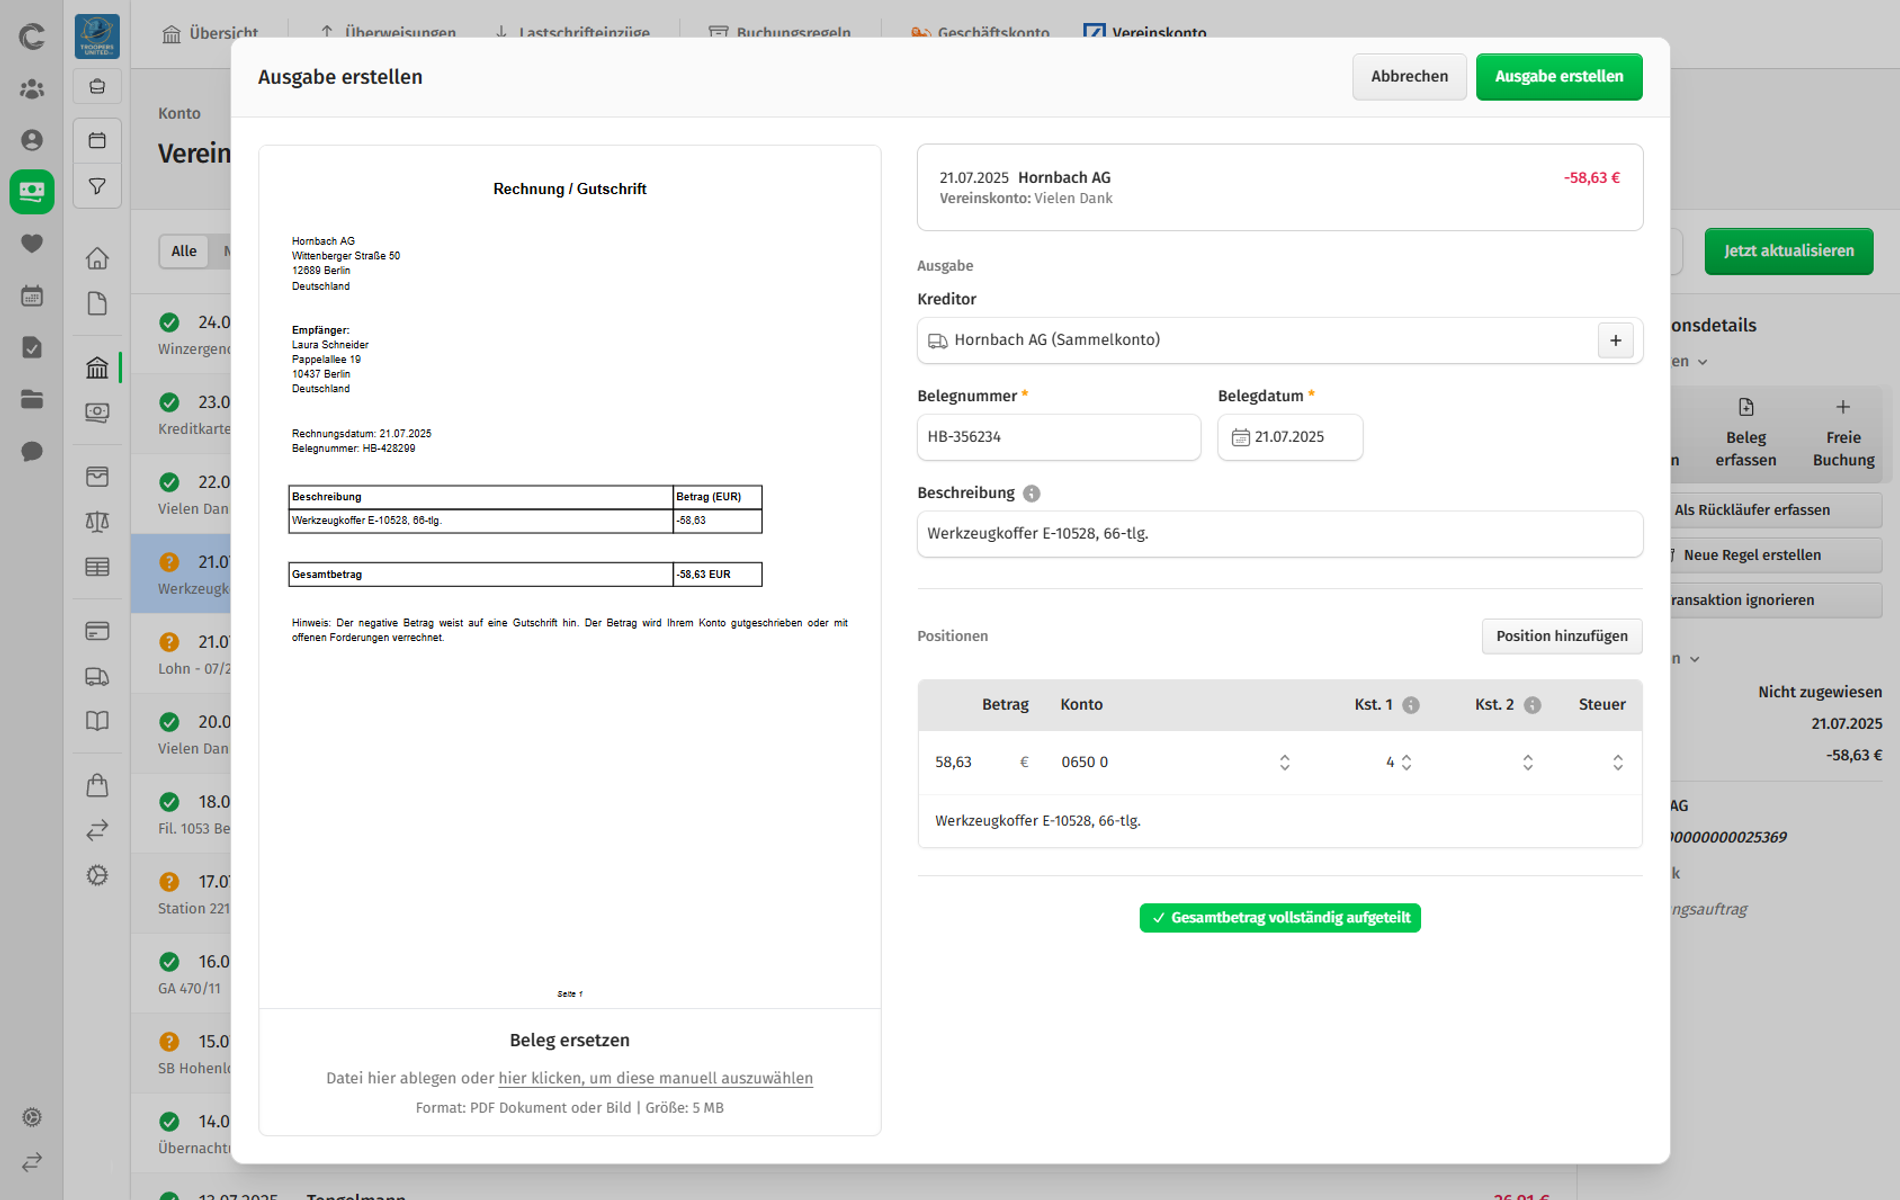
Task: Open the document page icon in second sidebar
Action: coord(97,303)
